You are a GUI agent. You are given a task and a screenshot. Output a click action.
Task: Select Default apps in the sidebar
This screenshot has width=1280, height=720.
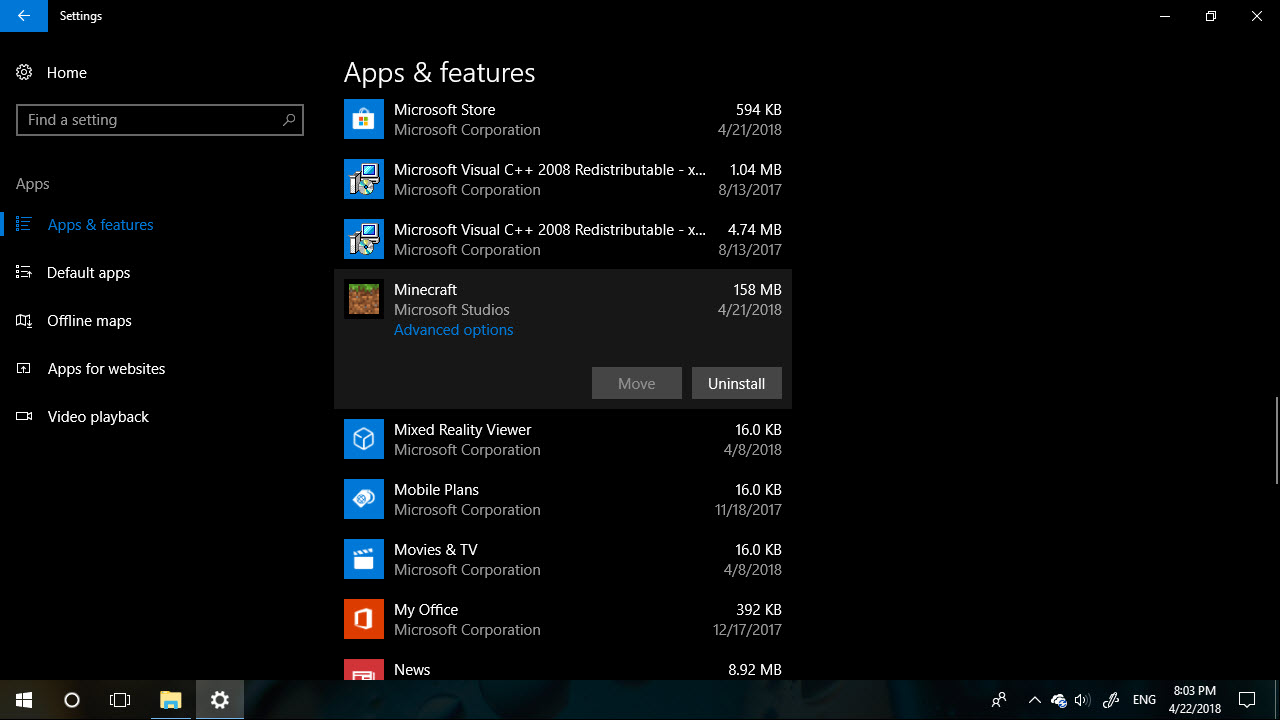point(89,273)
